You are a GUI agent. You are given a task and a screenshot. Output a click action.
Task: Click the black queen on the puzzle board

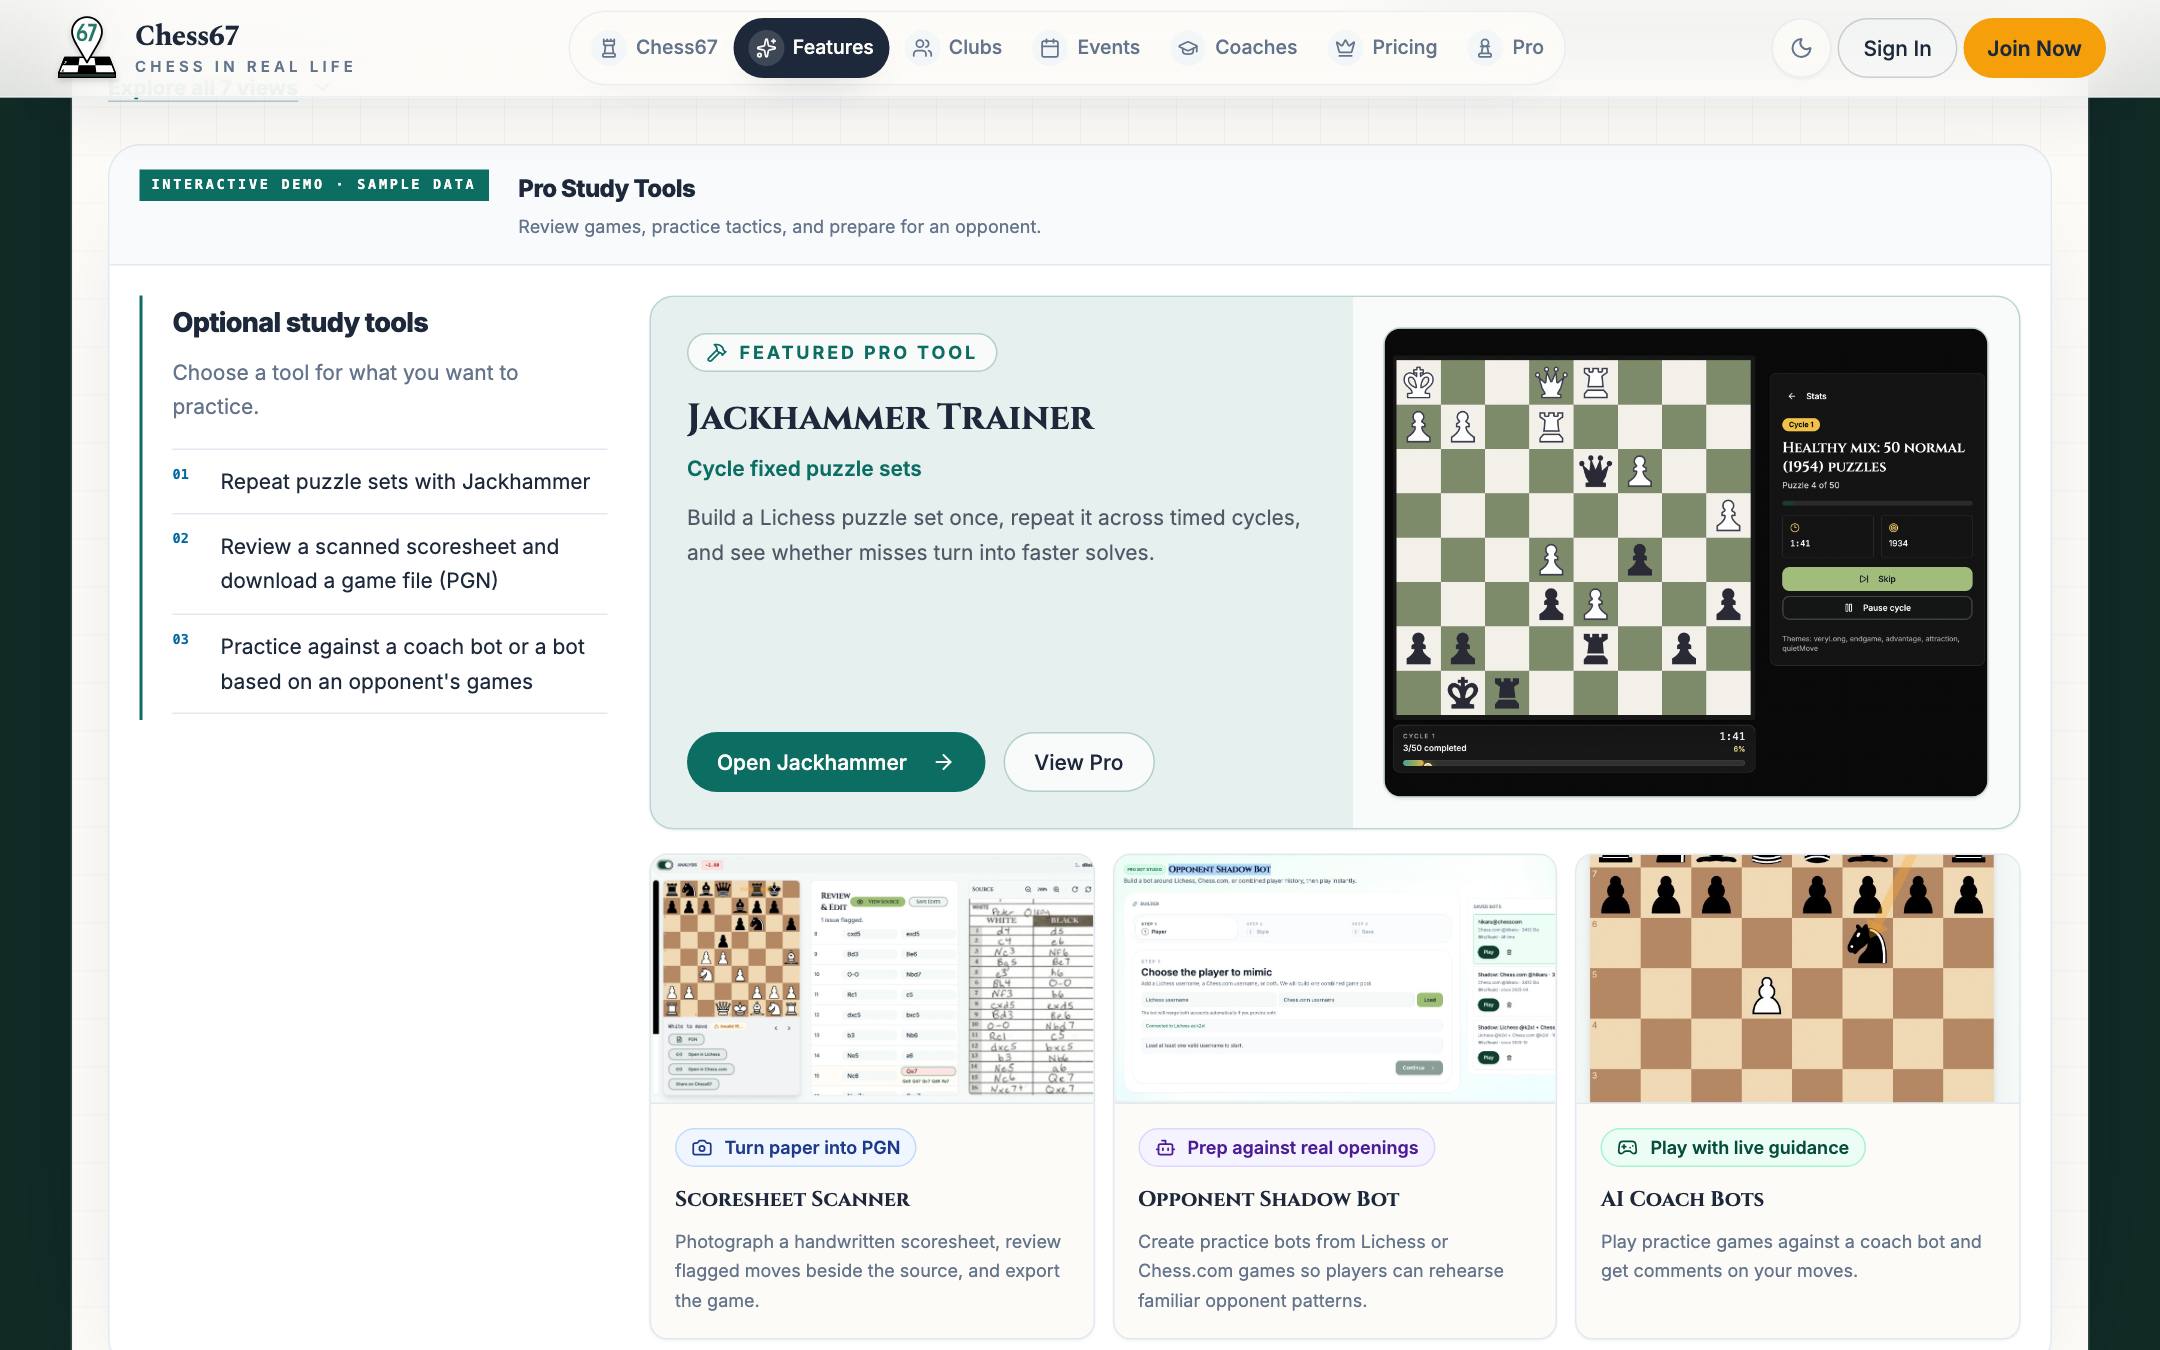tap(1595, 470)
